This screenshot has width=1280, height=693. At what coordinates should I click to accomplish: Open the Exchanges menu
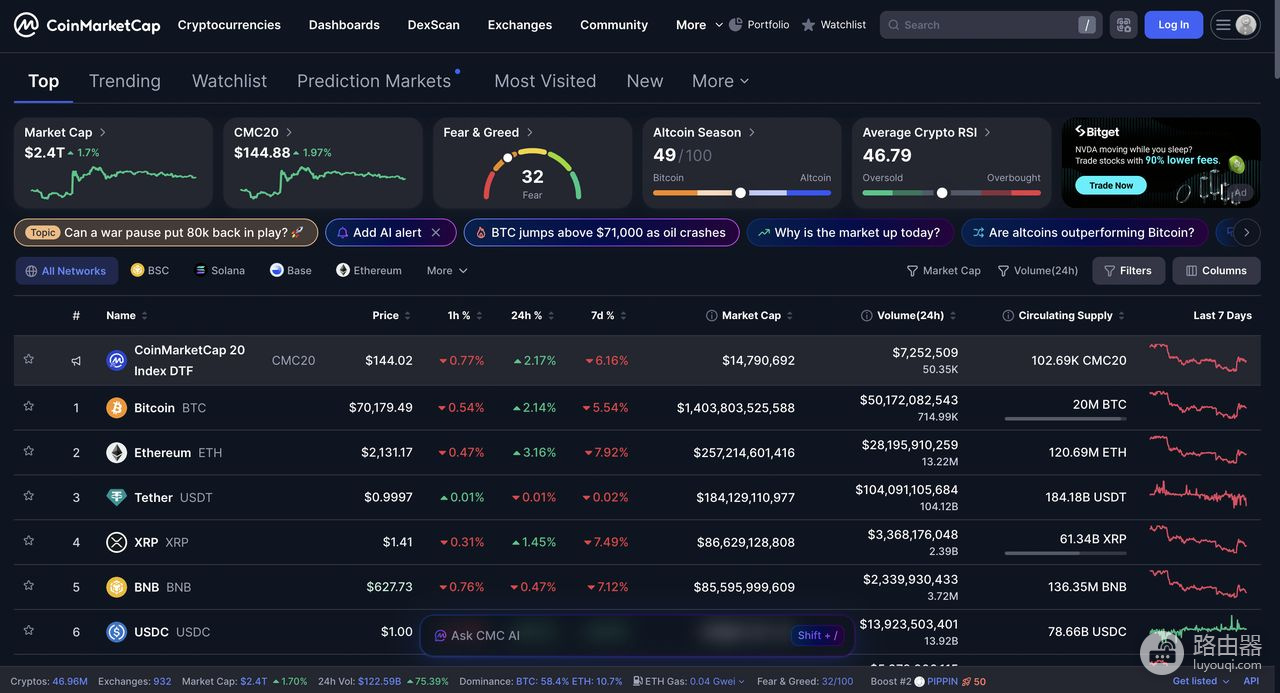pyautogui.click(x=520, y=25)
